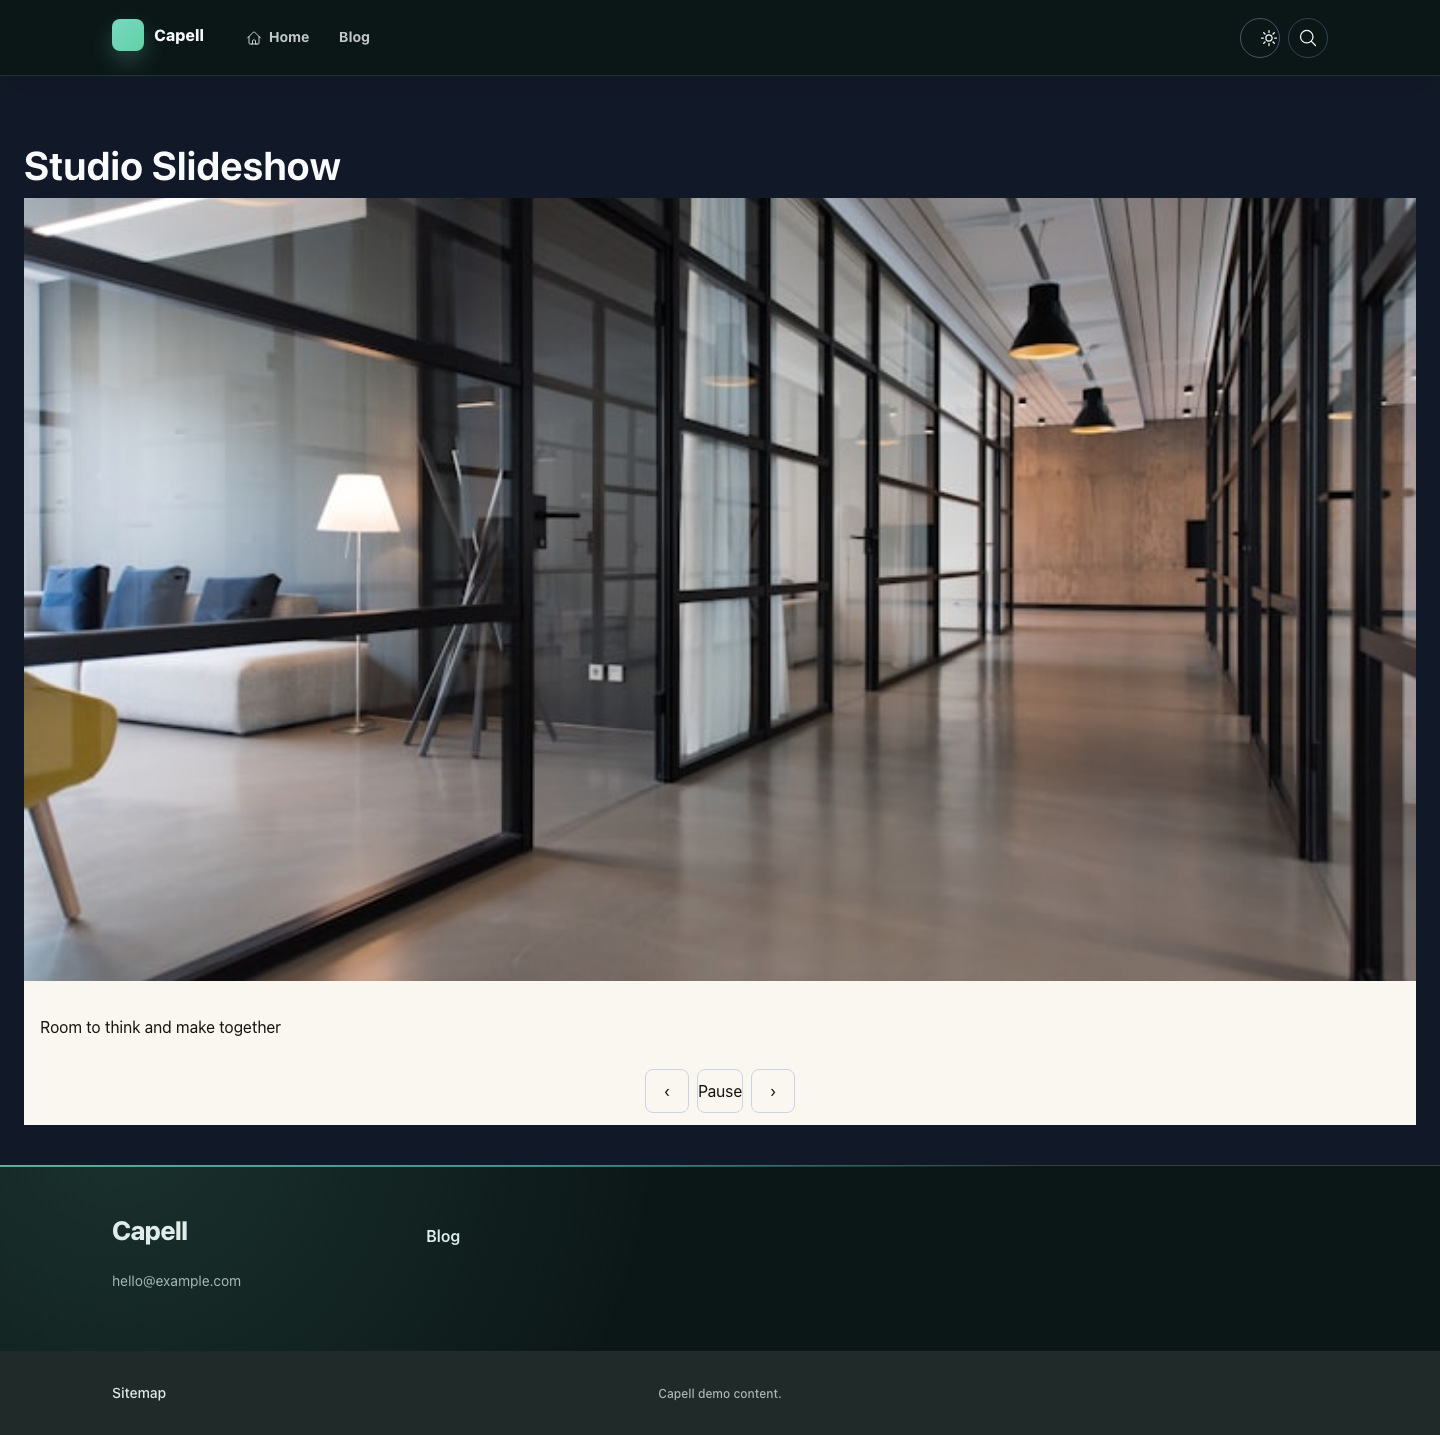The width and height of the screenshot is (1440, 1435).
Task: Open the footer Capell brand link
Action: [150, 1231]
